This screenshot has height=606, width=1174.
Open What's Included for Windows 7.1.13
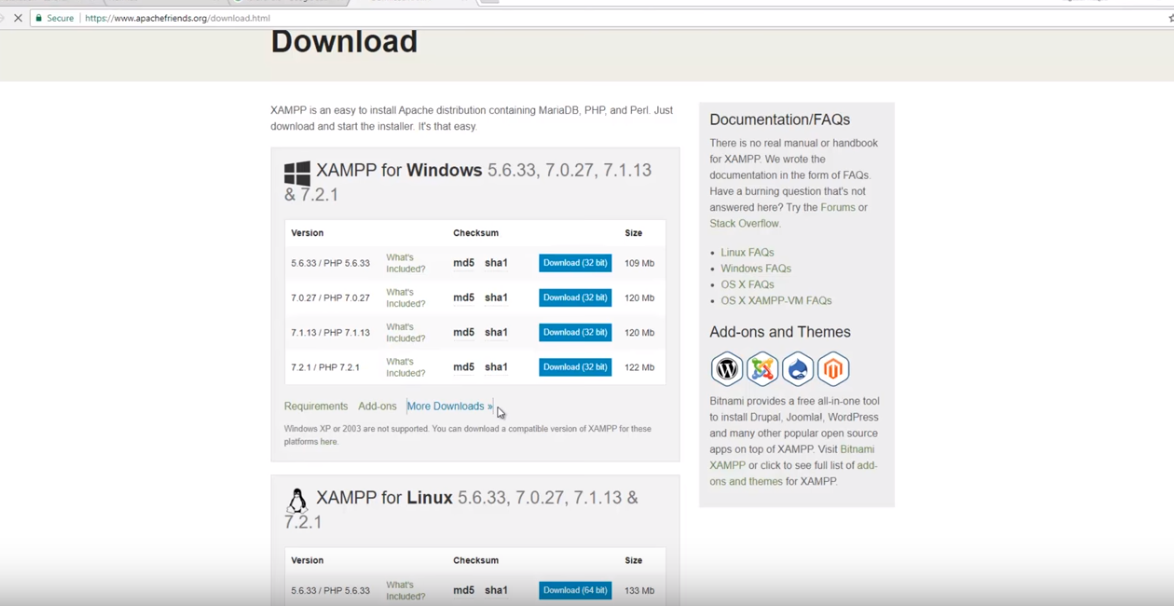click(x=406, y=333)
